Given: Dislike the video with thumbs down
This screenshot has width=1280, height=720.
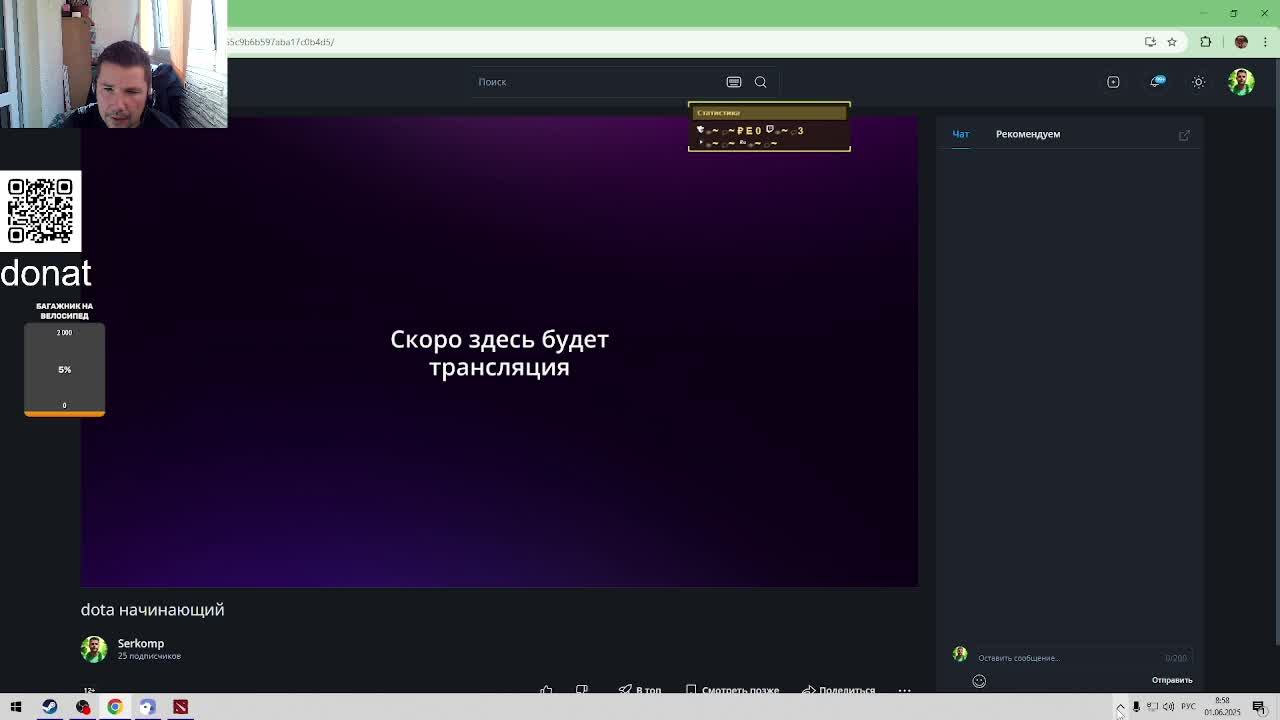Looking at the screenshot, I should point(582,690).
